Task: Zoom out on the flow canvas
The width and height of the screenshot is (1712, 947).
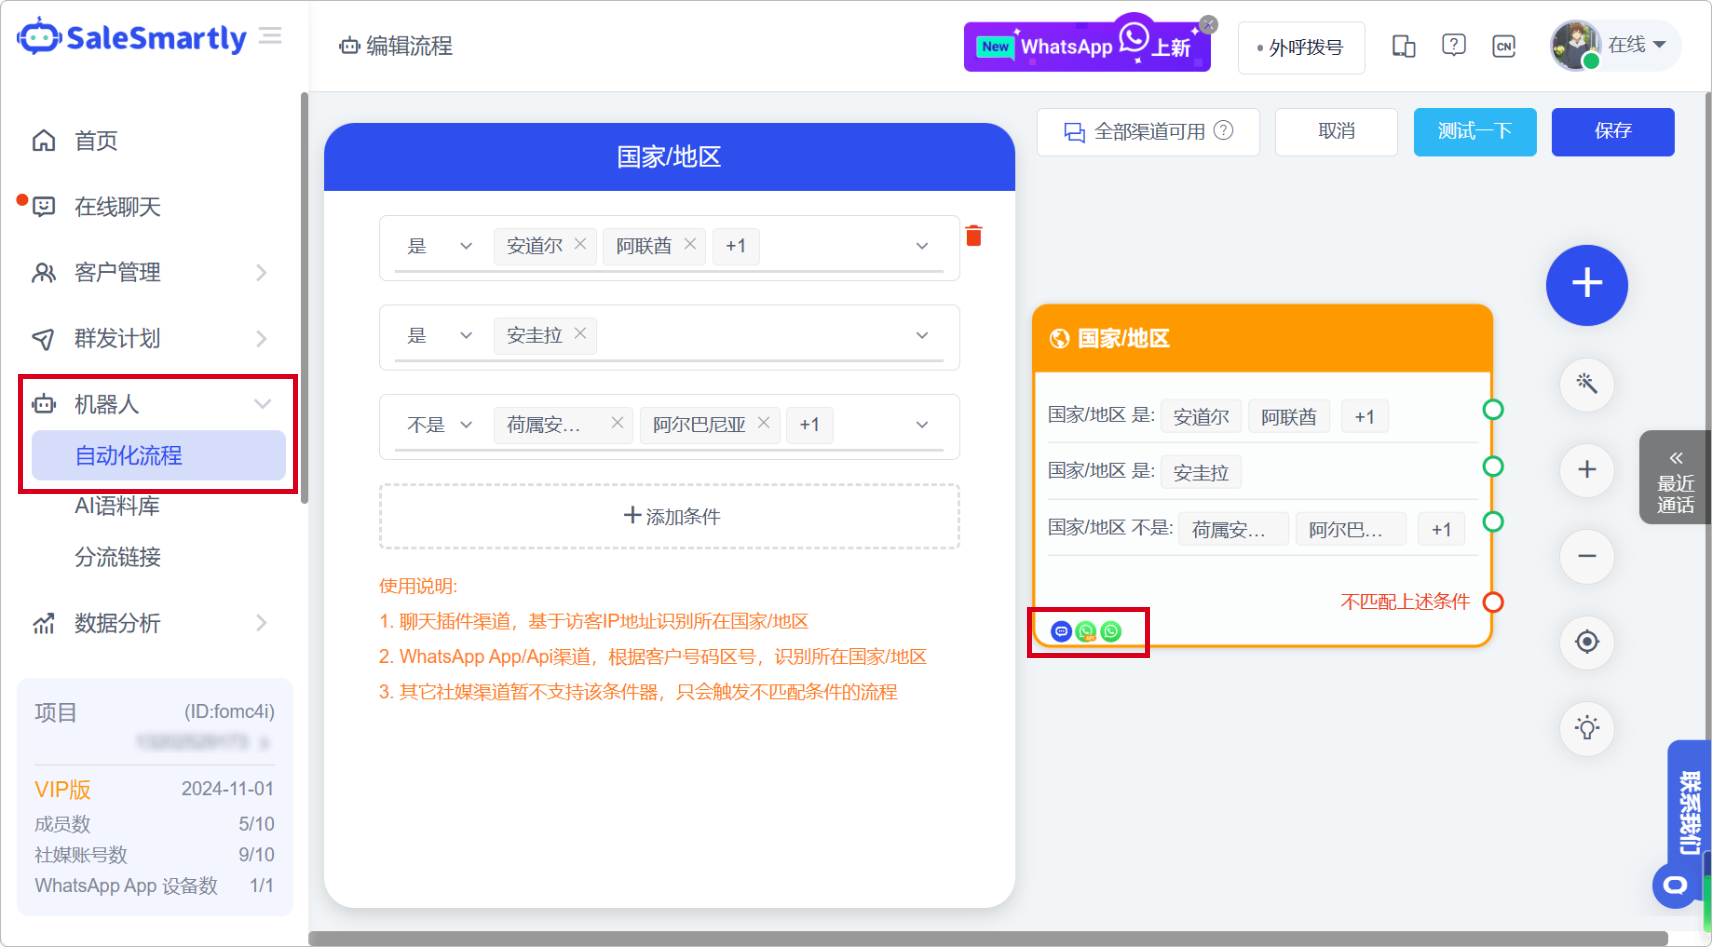Action: [x=1586, y=556]
